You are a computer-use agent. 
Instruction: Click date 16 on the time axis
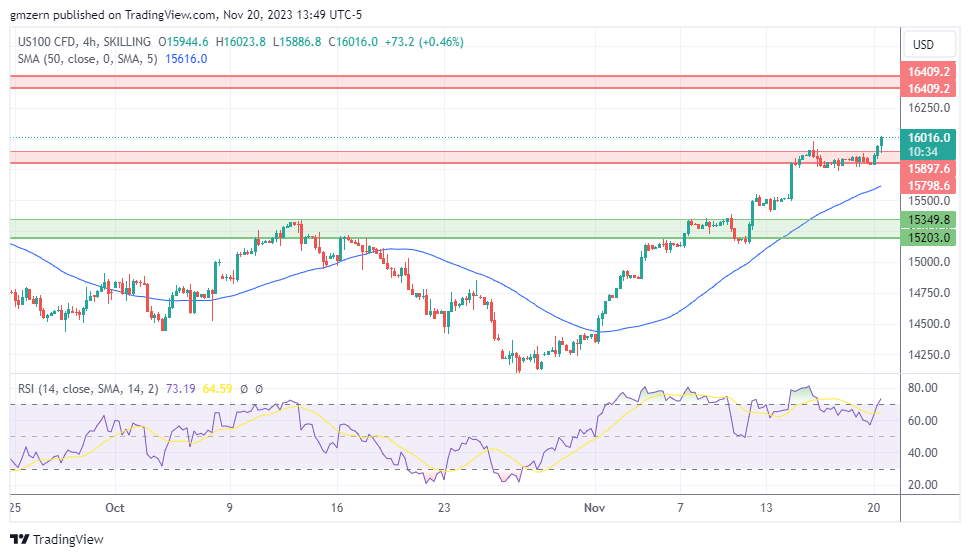337,507
